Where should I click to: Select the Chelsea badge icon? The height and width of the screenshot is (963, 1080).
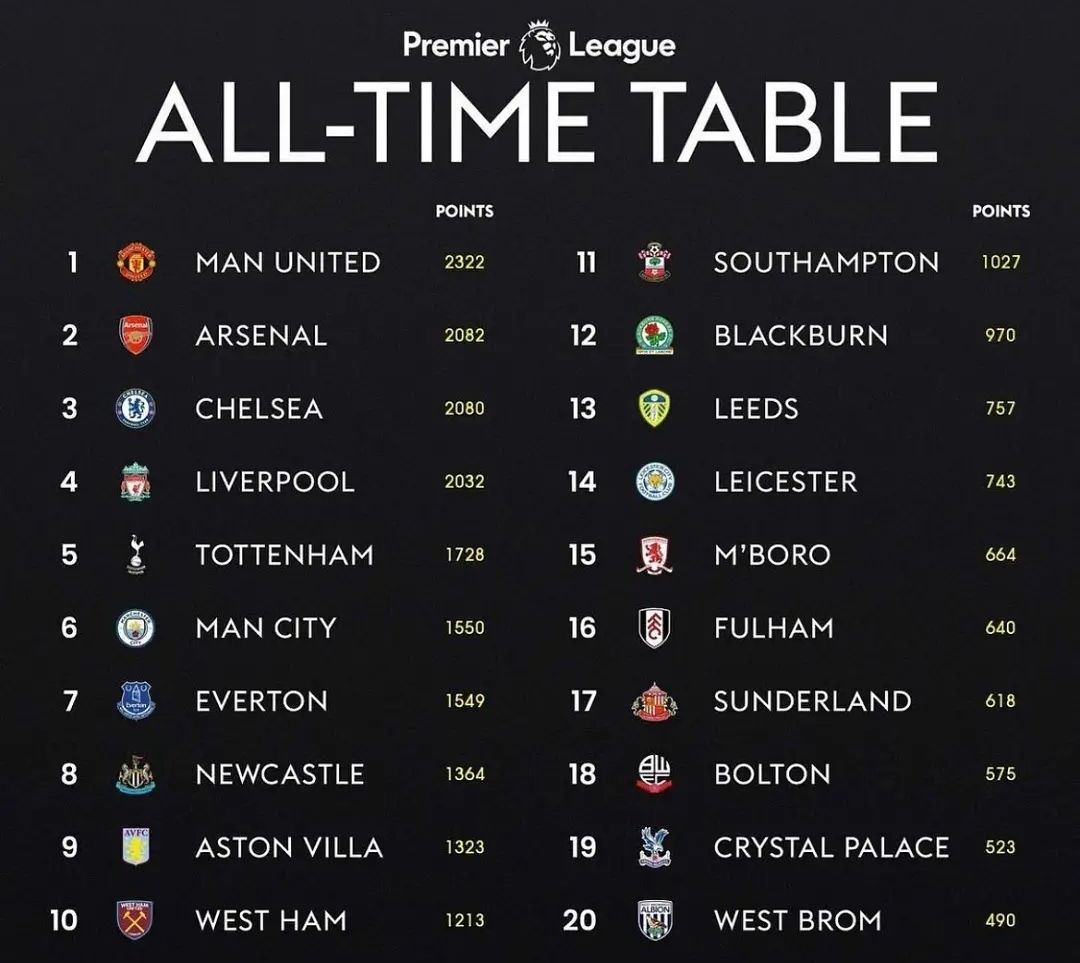[135, 408]
